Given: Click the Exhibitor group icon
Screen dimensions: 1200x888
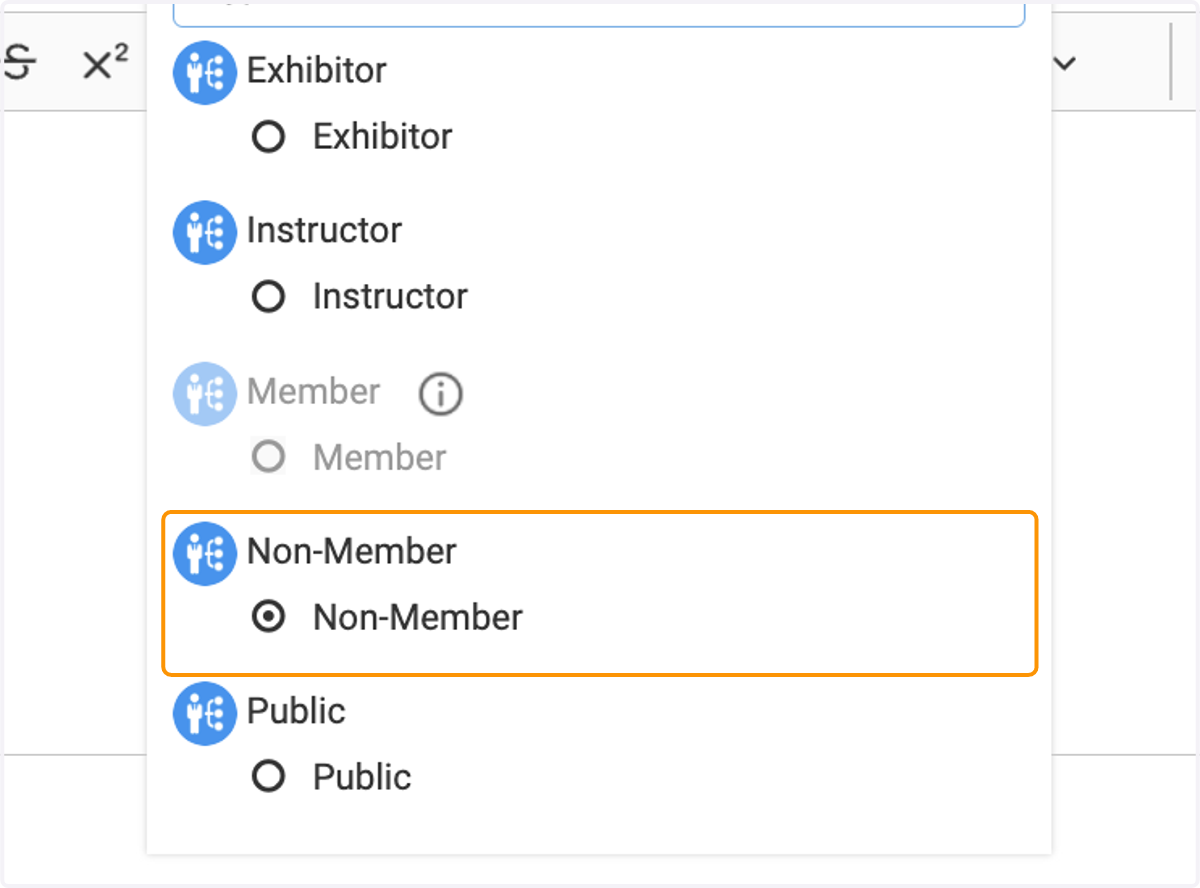Looking at the screenshot, I should click(x=205, y=72).
